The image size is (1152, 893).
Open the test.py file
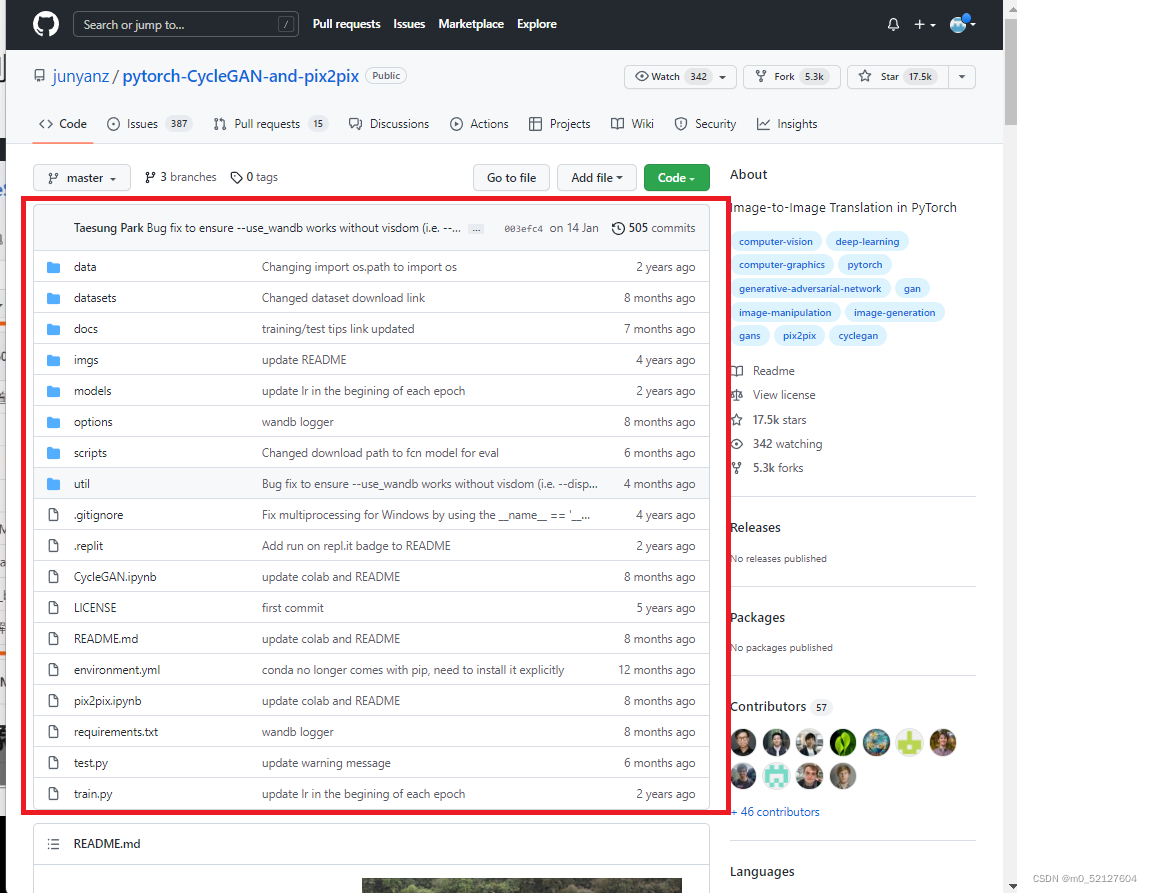coord(90,763)
